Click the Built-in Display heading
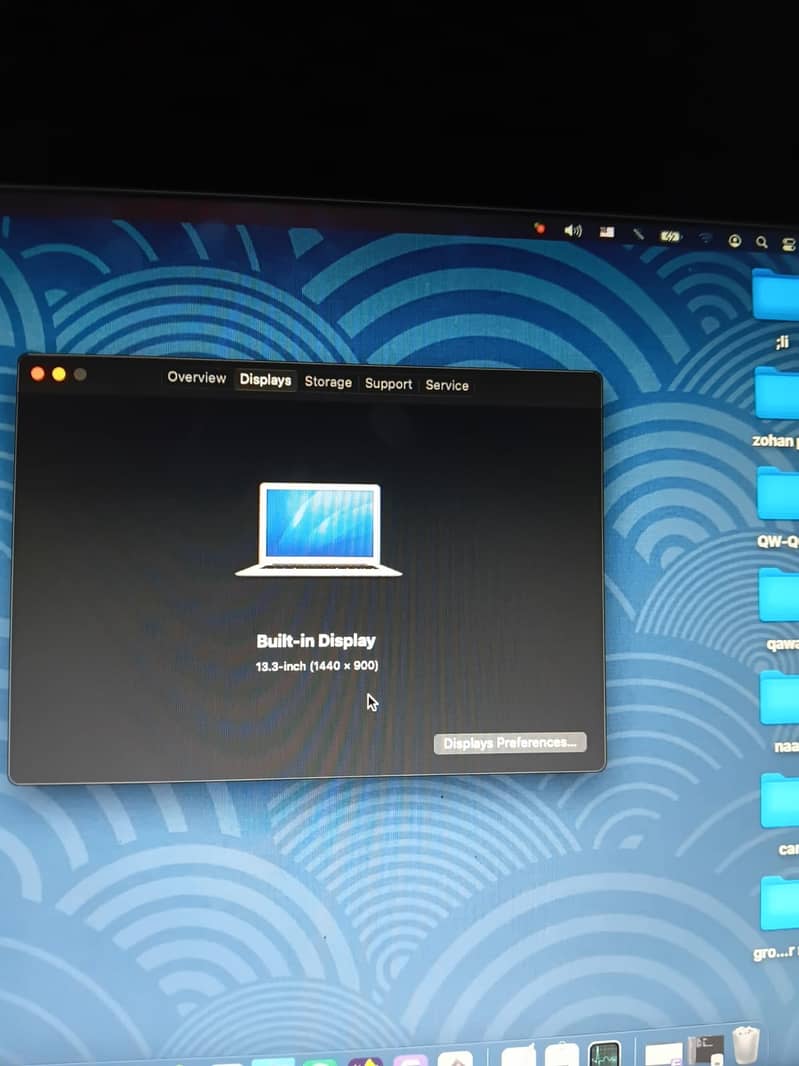 pos(316,641)
